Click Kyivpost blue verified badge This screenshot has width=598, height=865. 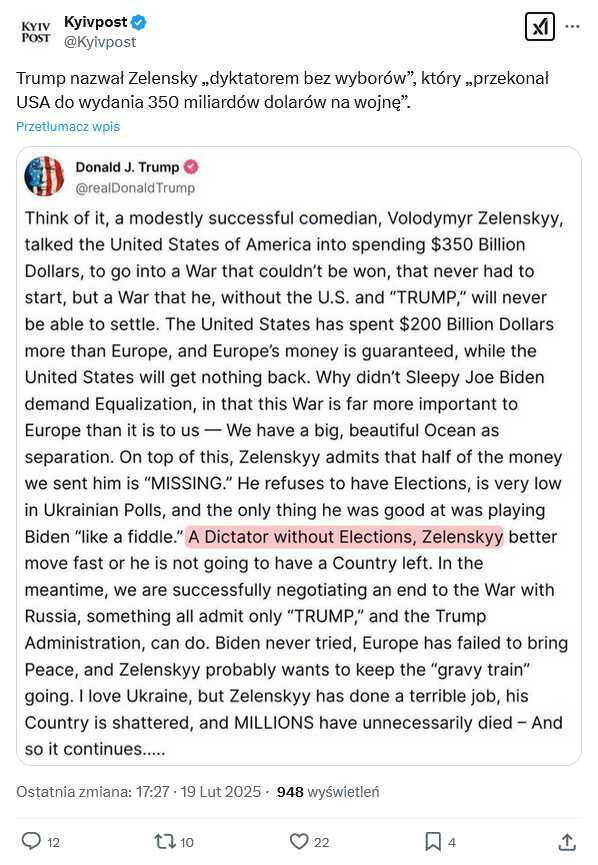[138, 22]
